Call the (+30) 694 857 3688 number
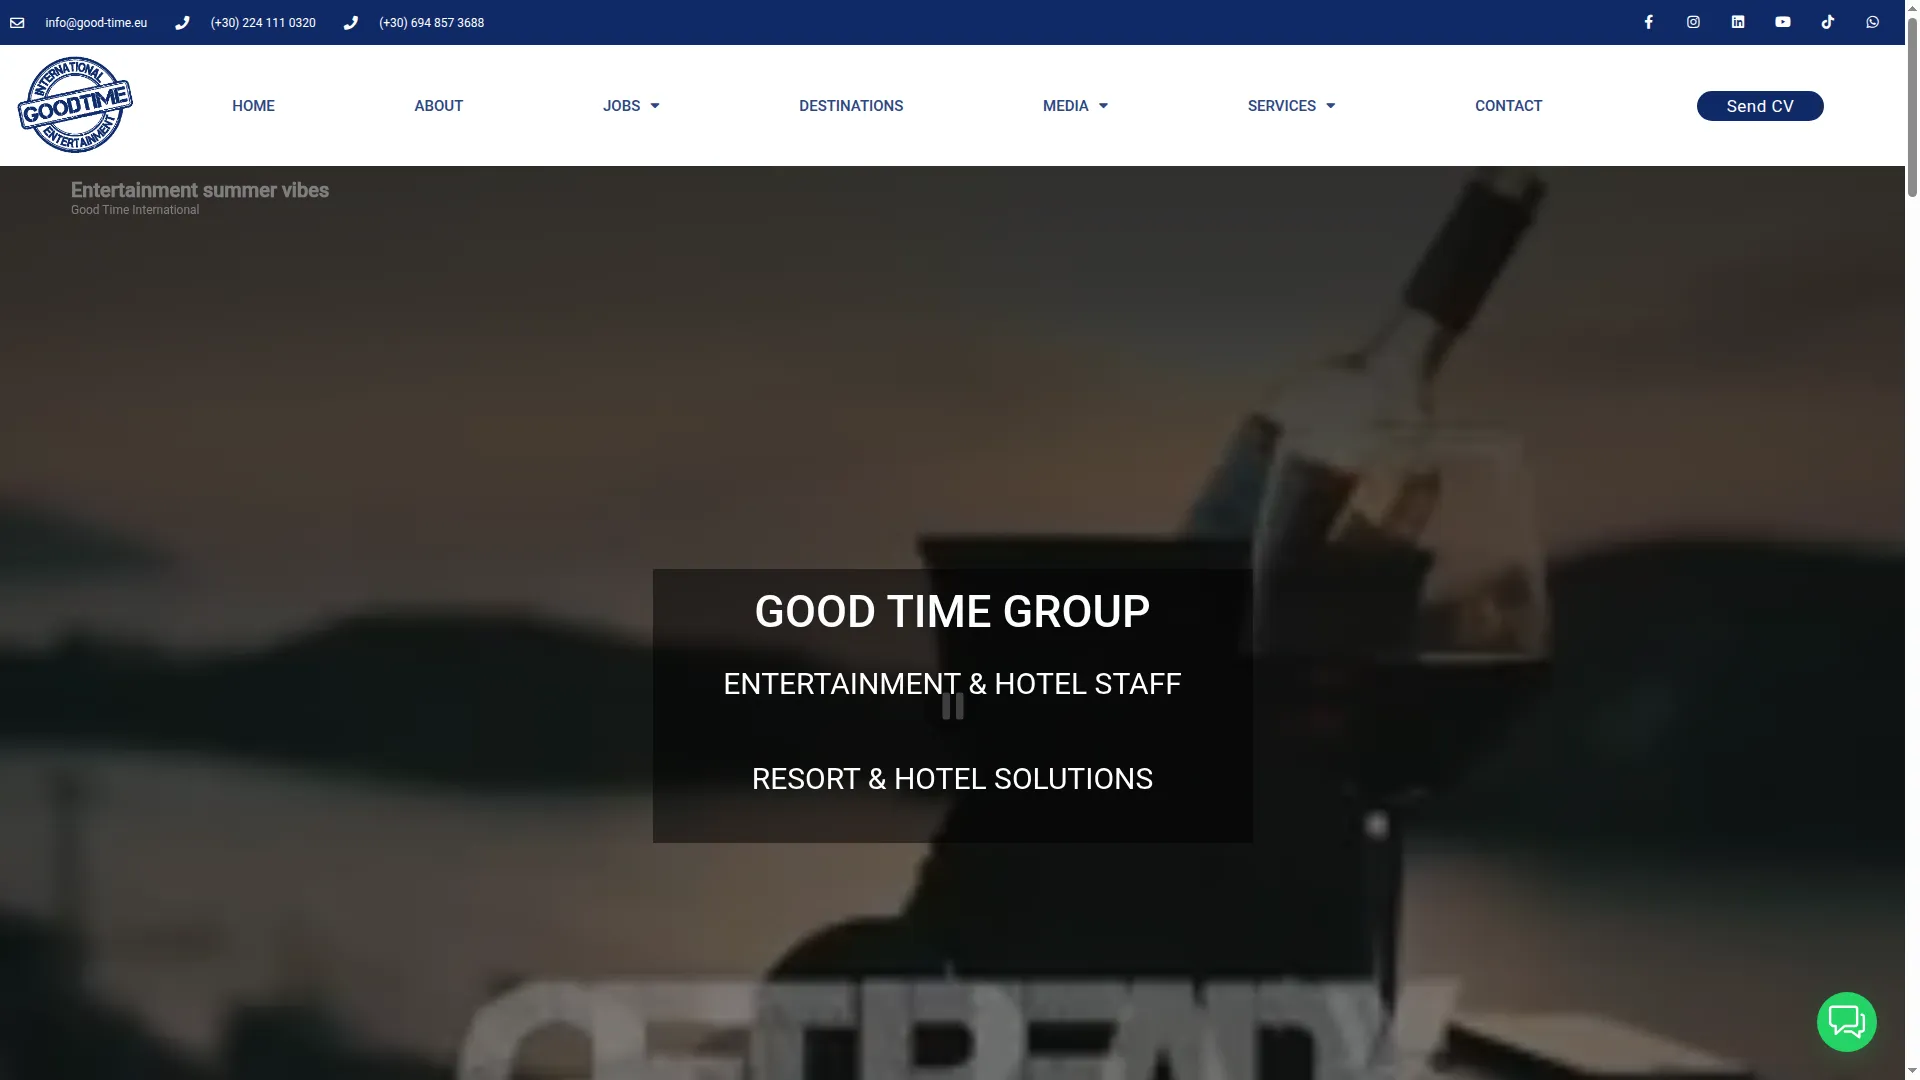 pyautogui.click(x=431, y=23)
